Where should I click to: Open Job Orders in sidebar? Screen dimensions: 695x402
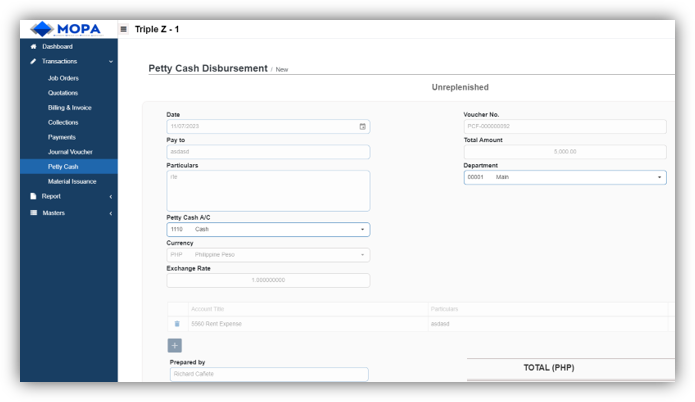(x=63, y=78)
